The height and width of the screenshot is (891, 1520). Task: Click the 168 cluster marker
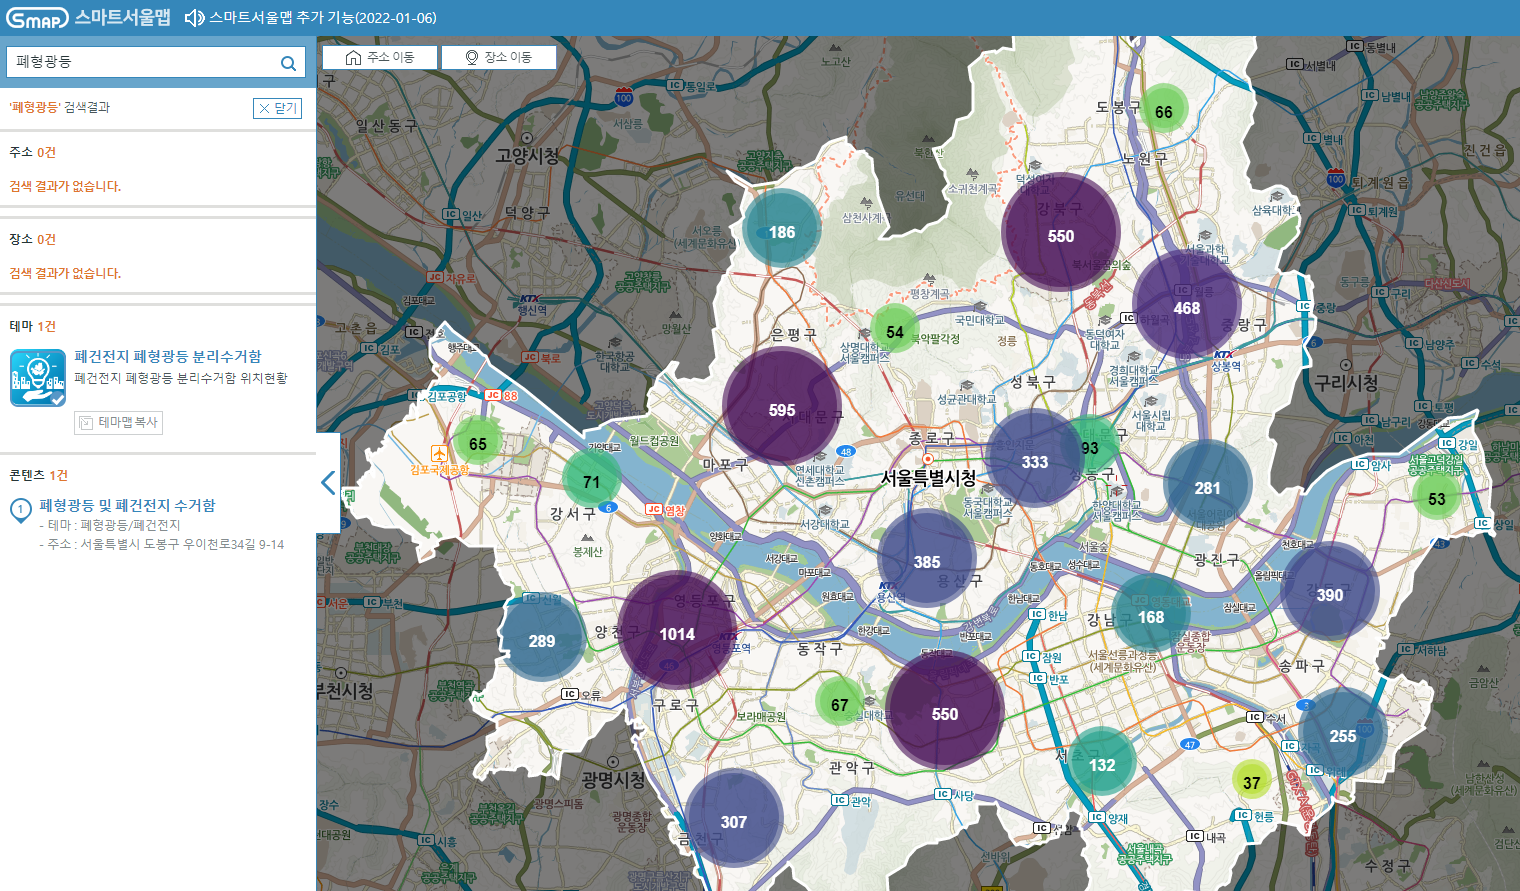(x=1151, y=614)
